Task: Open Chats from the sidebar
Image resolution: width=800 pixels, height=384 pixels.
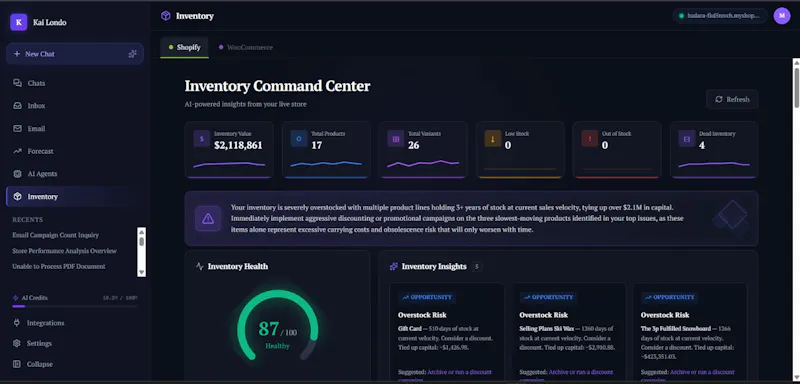Action: [74, 83]
